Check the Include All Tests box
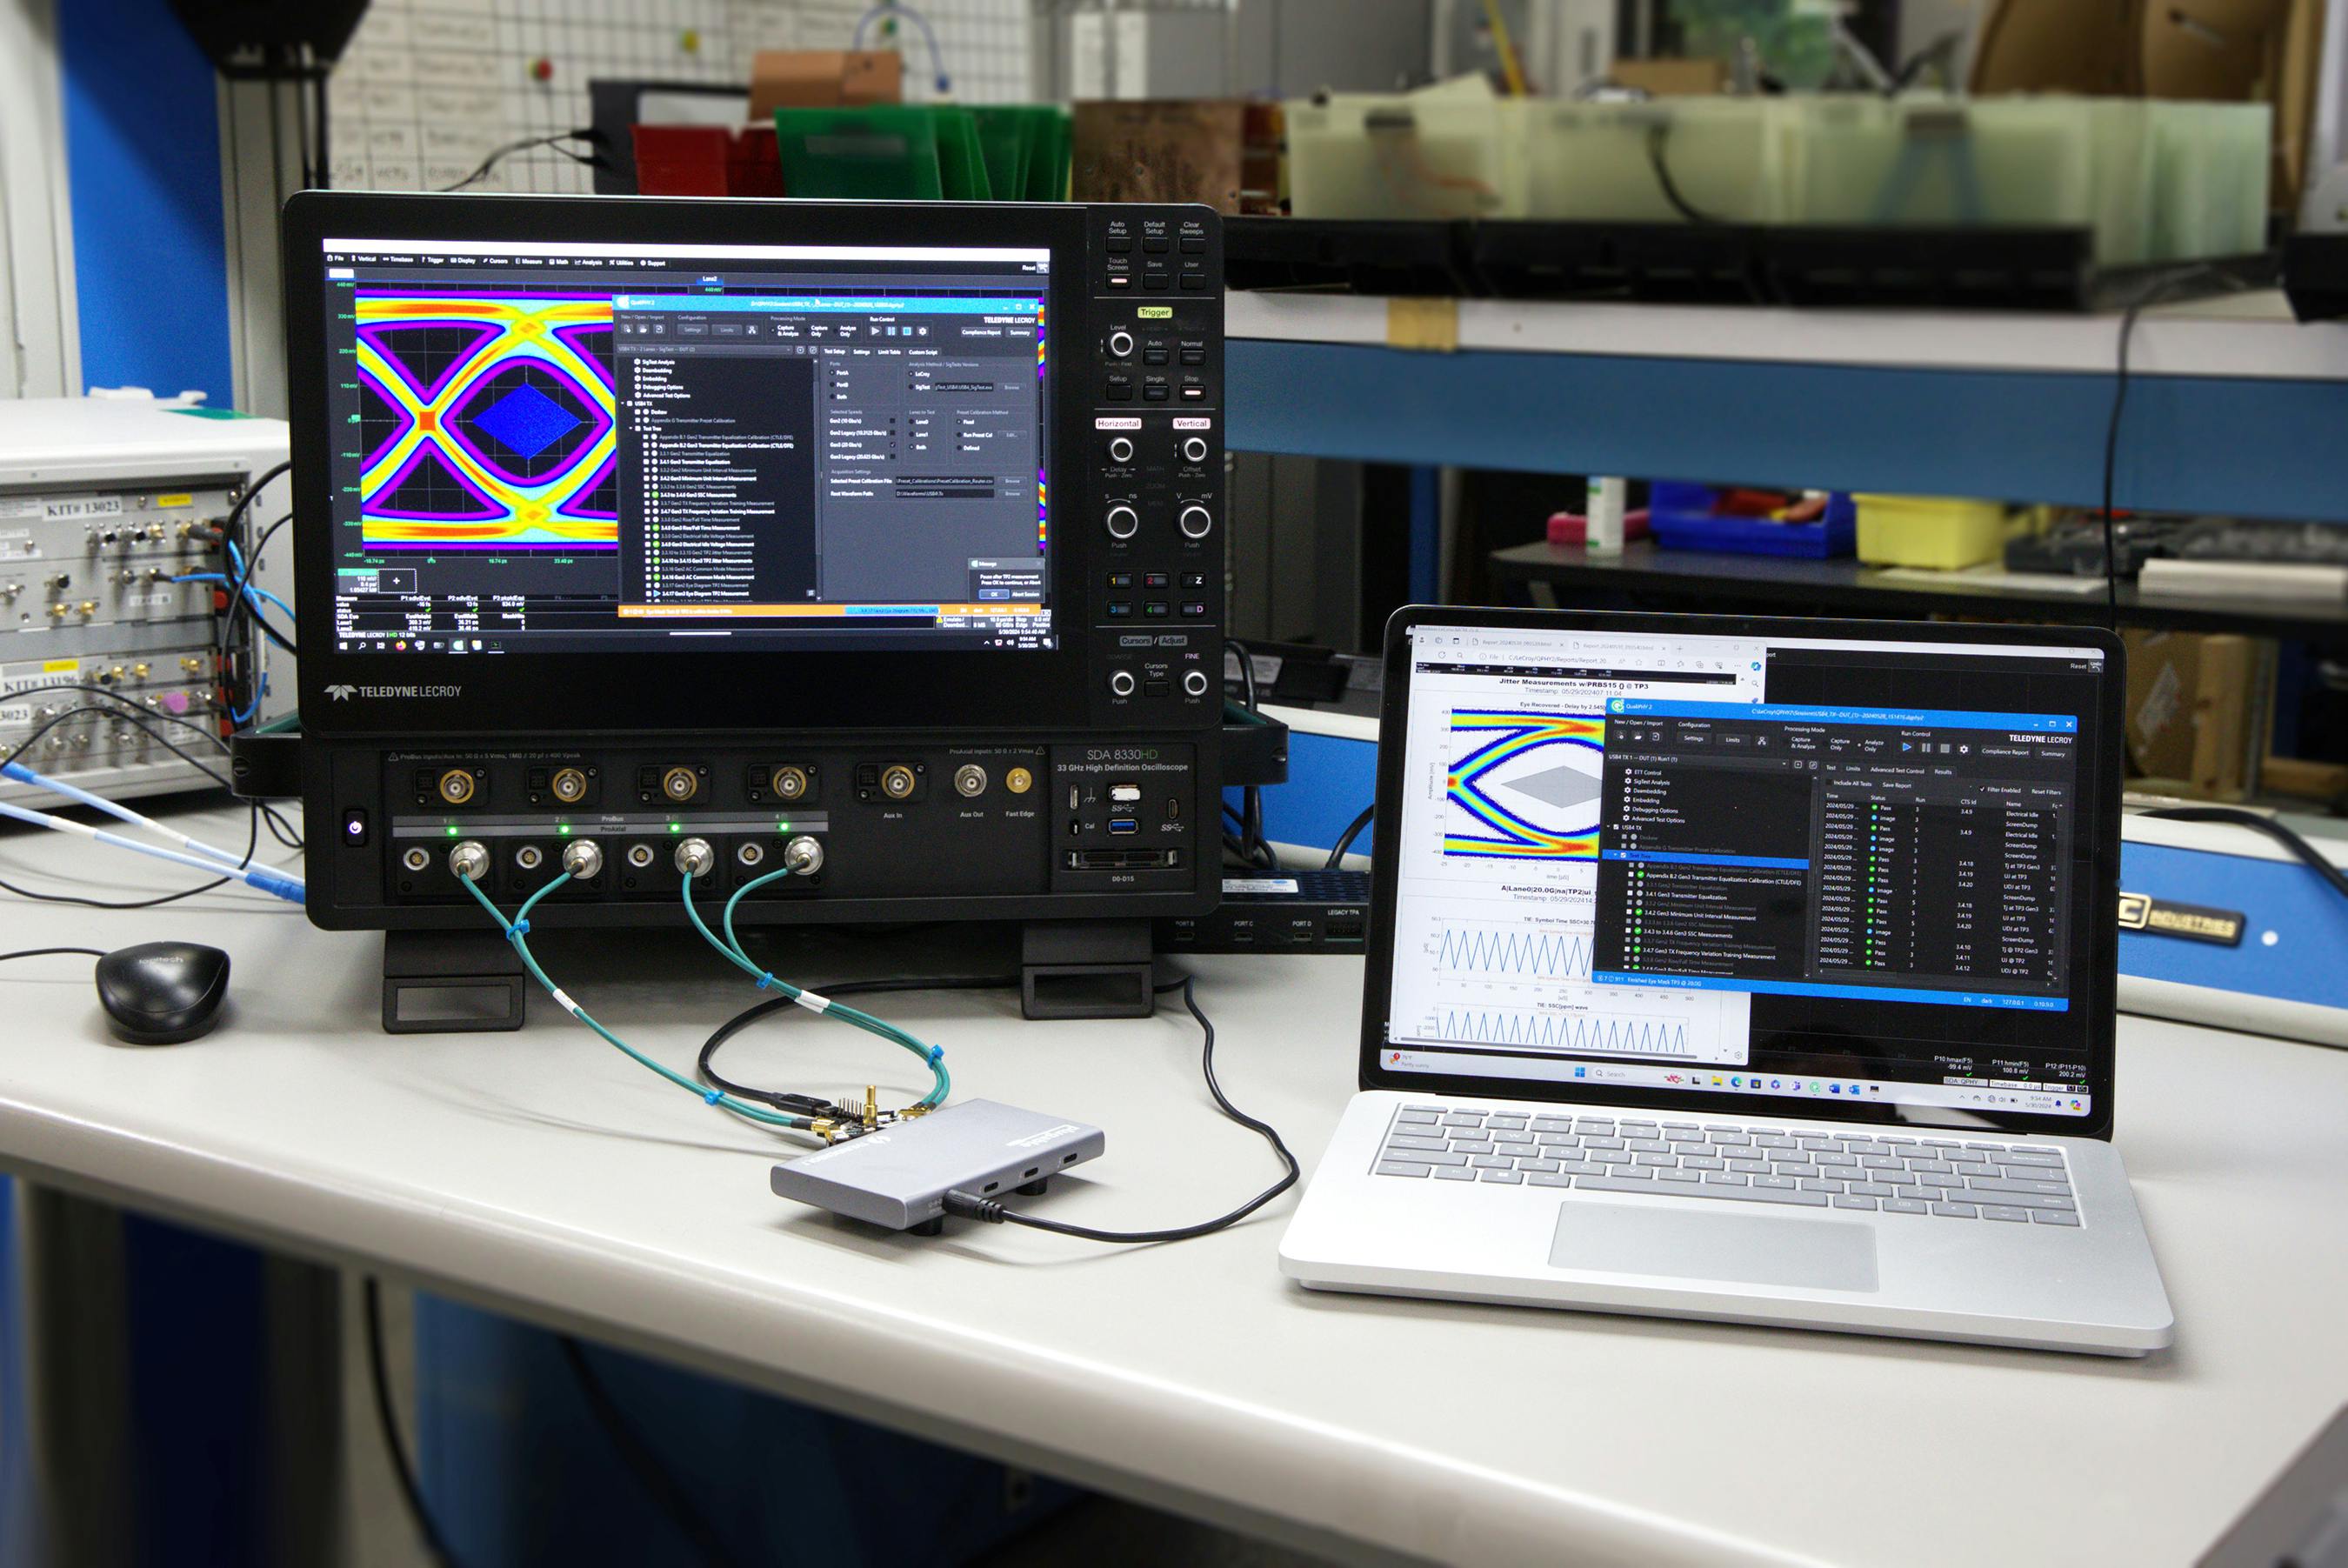This screenshot has width=2348, height=1568. (x=1829, y=783)
